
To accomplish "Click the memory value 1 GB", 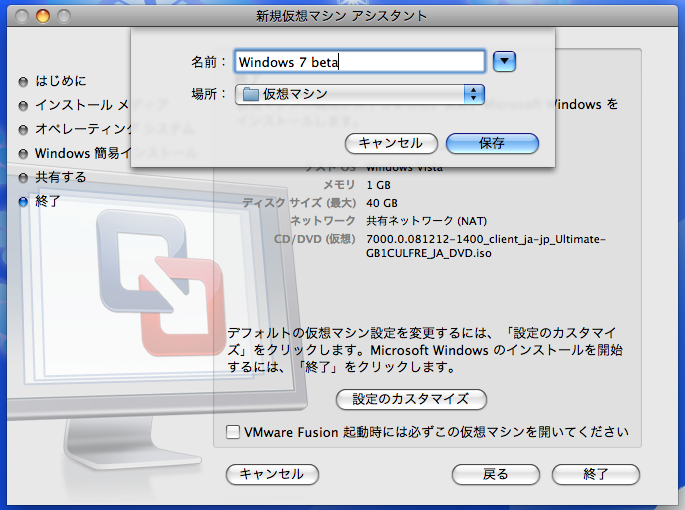I will [x=378, y=185].
